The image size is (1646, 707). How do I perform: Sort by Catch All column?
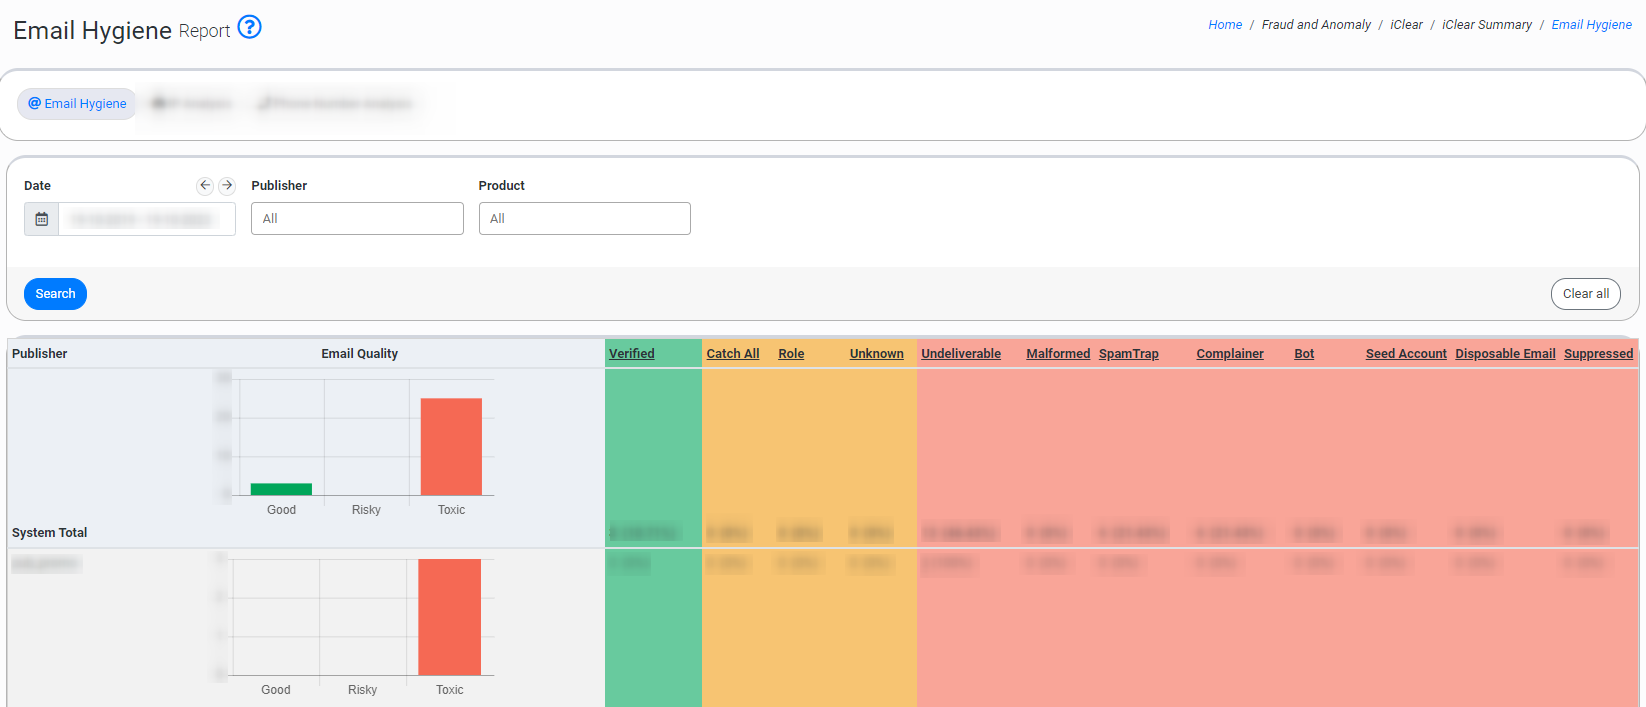(732, 354)
